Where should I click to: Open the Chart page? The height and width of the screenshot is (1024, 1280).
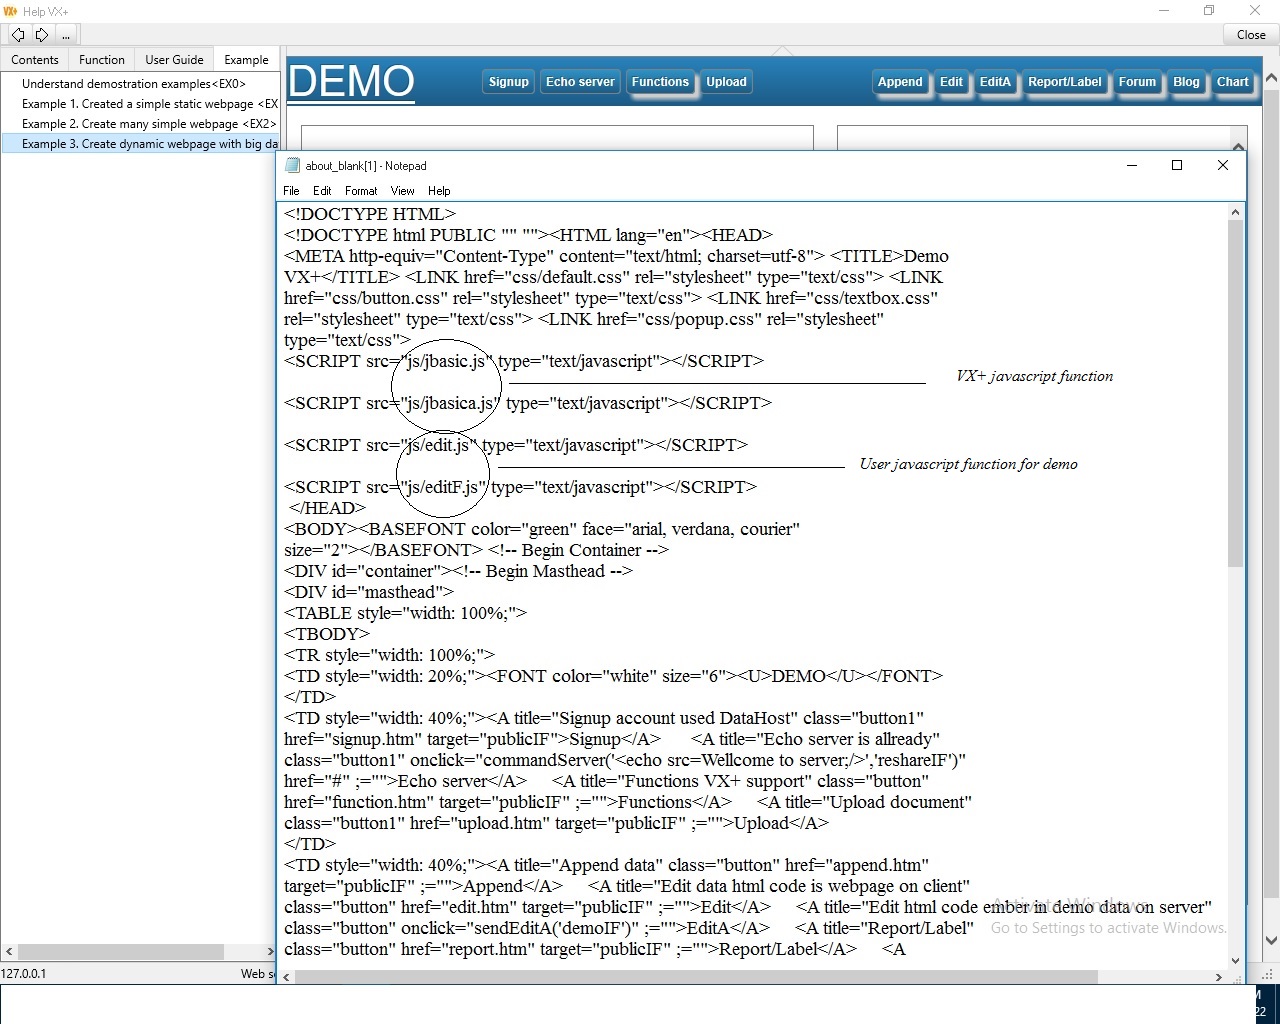coord(1233,82)
